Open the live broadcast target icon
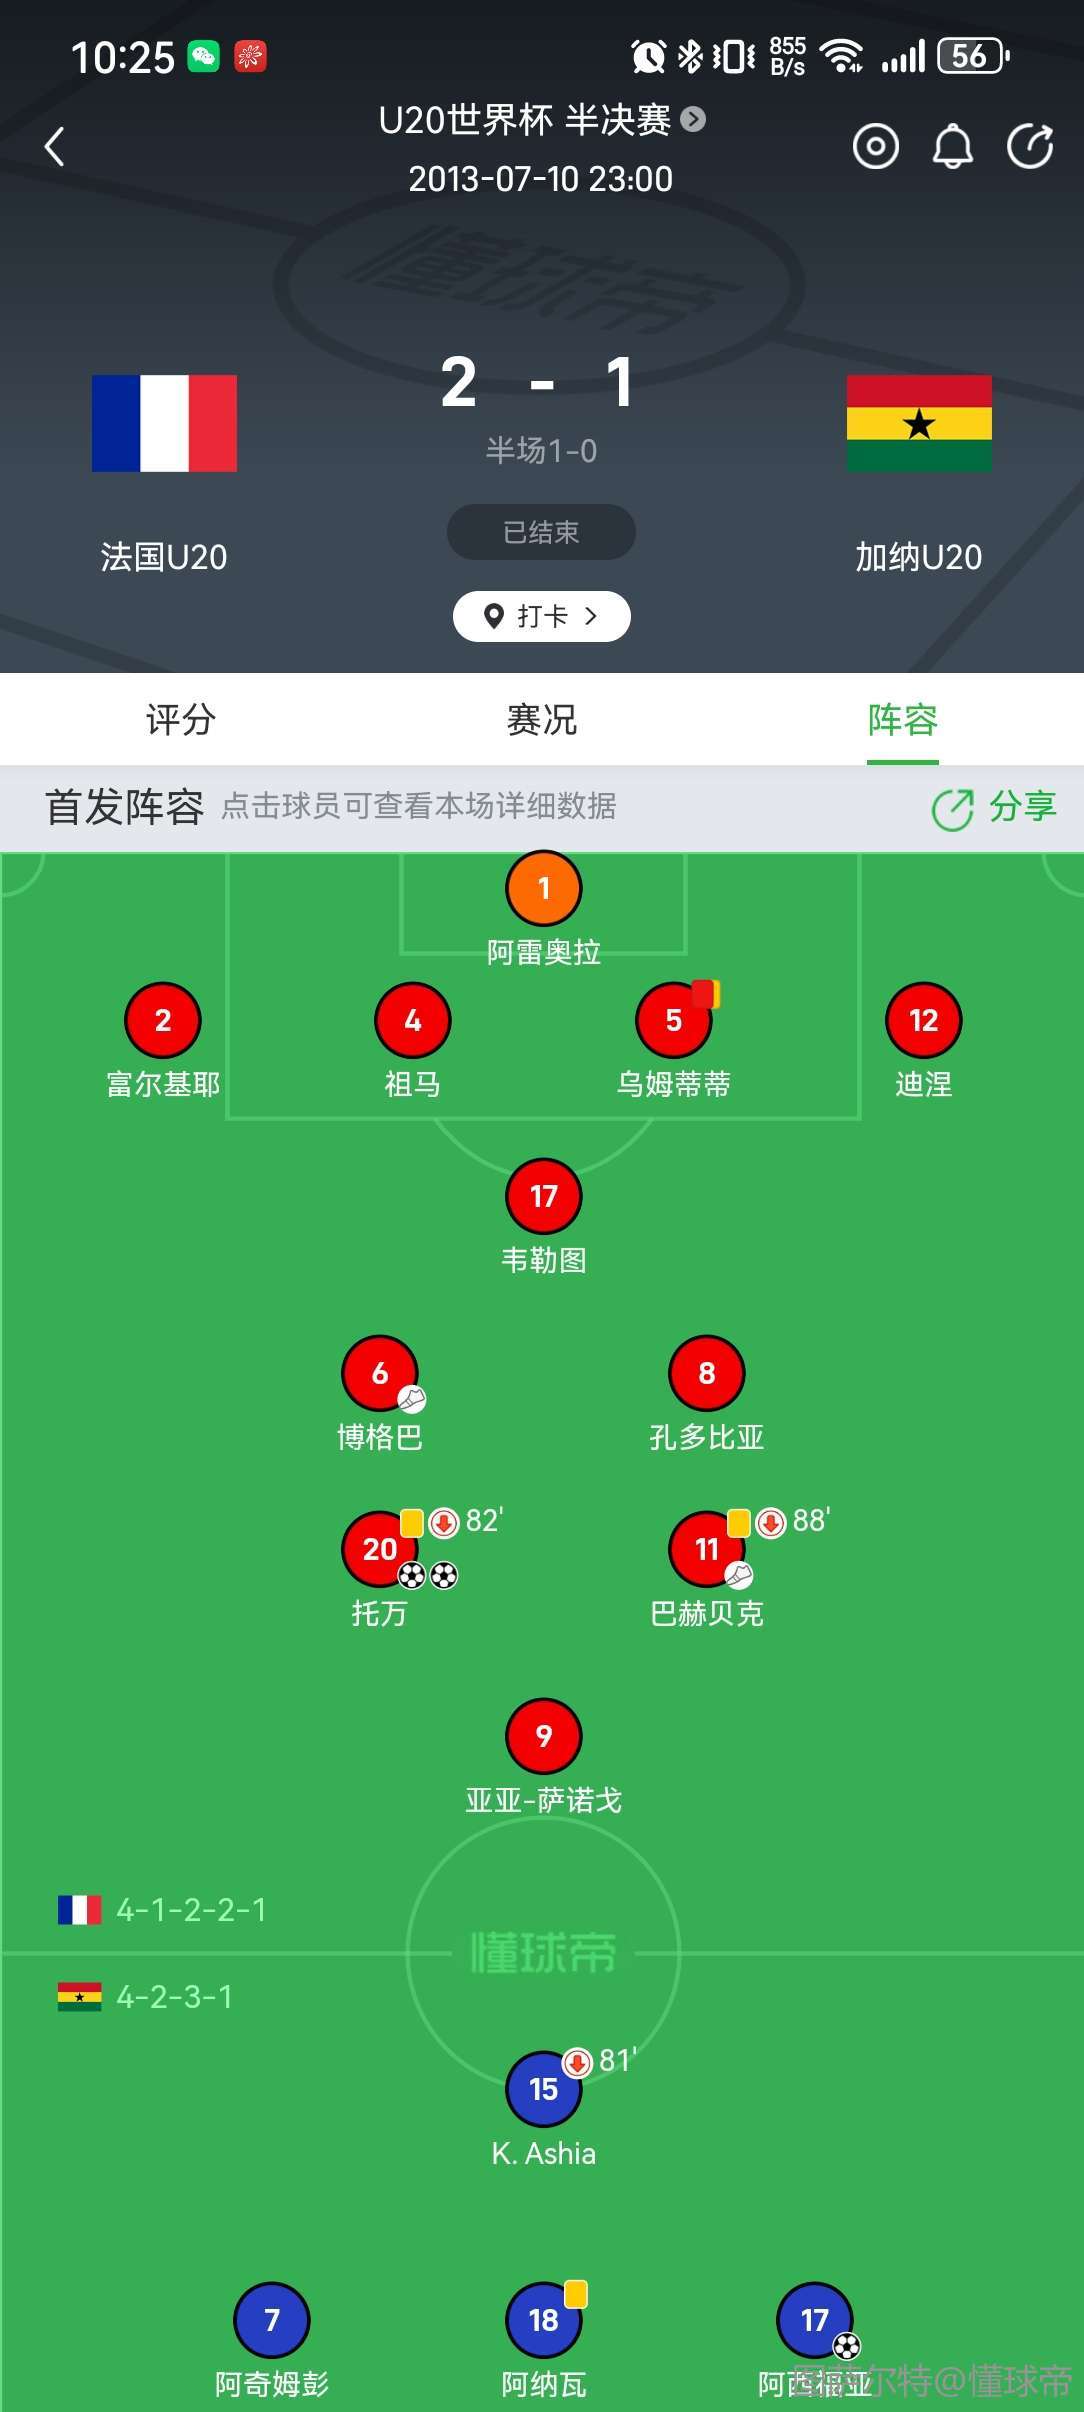 coord(875,147)
